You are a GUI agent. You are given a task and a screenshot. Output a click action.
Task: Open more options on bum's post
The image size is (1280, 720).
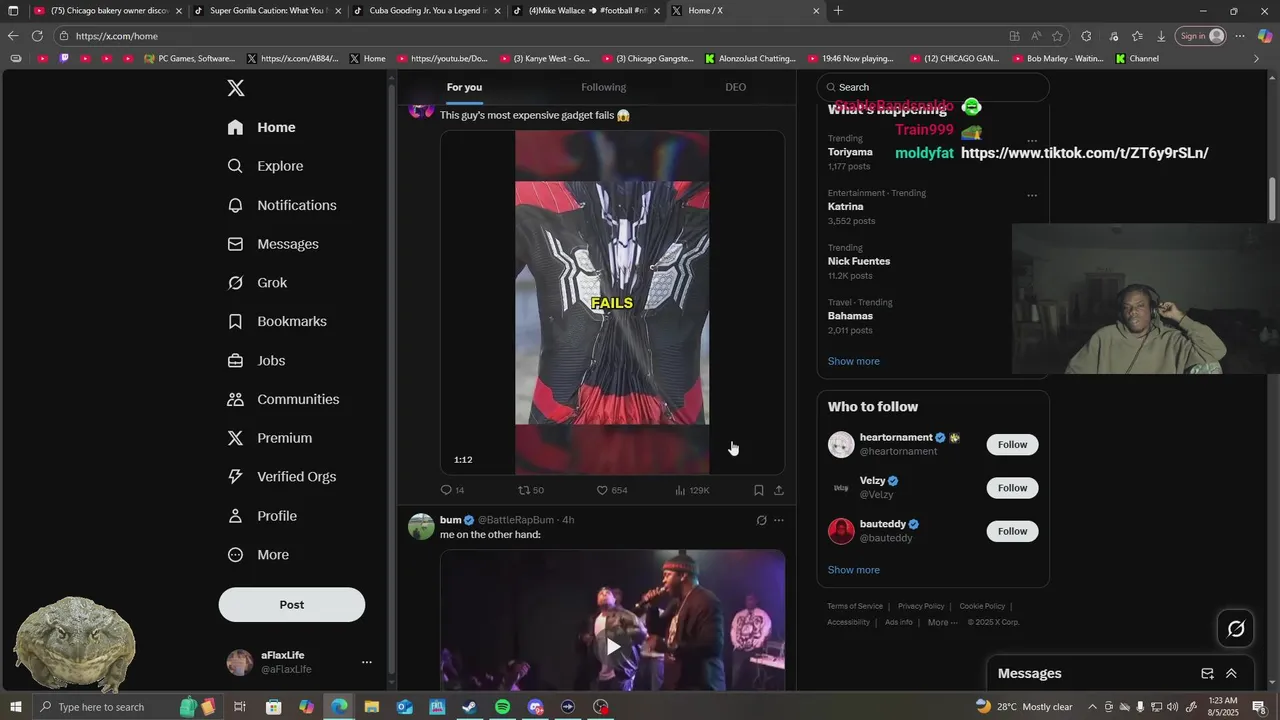(779, 520)
